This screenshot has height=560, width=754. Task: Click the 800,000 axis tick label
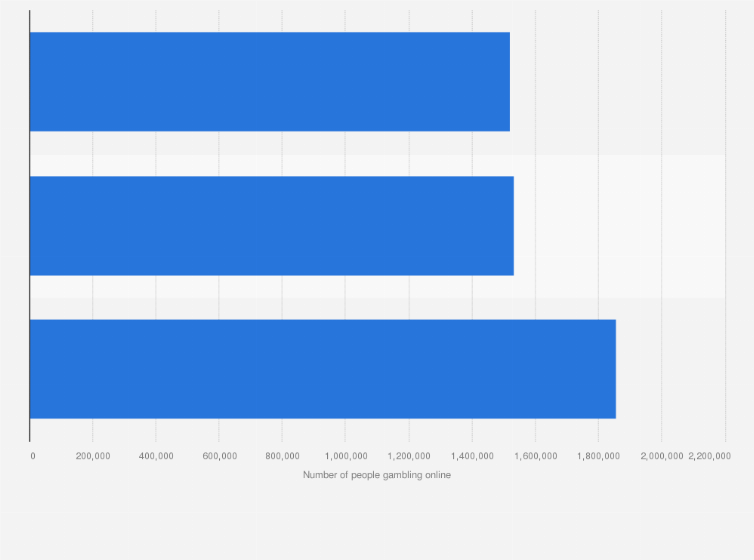(282, 456)
